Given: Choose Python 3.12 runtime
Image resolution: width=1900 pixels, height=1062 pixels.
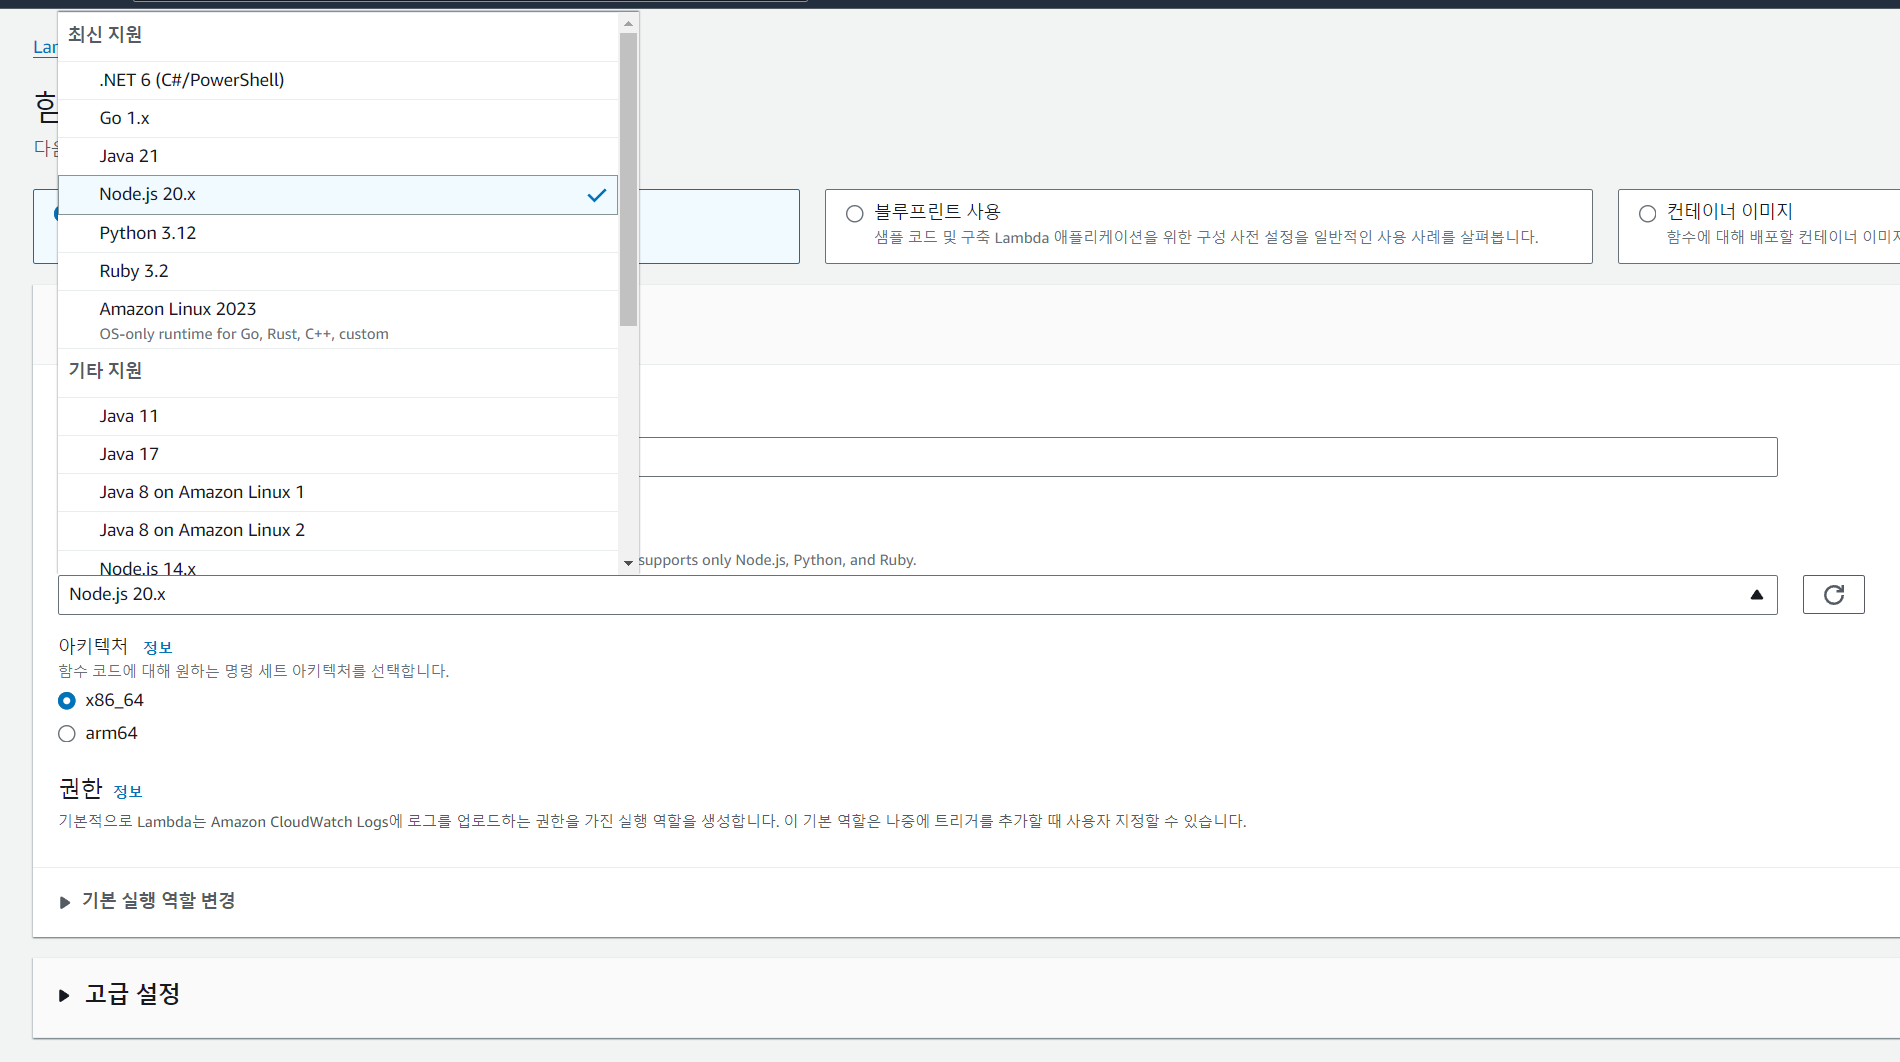Looking at the screenshot, I should pyautogui.click(x=338, y=233).
